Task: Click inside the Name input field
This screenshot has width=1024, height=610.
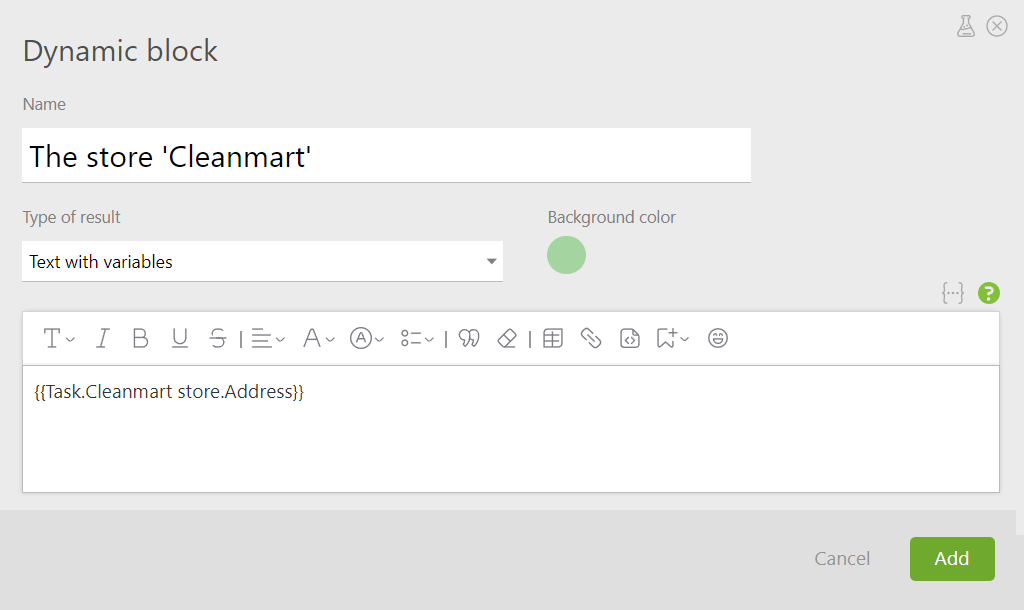Action: point(387,155)
